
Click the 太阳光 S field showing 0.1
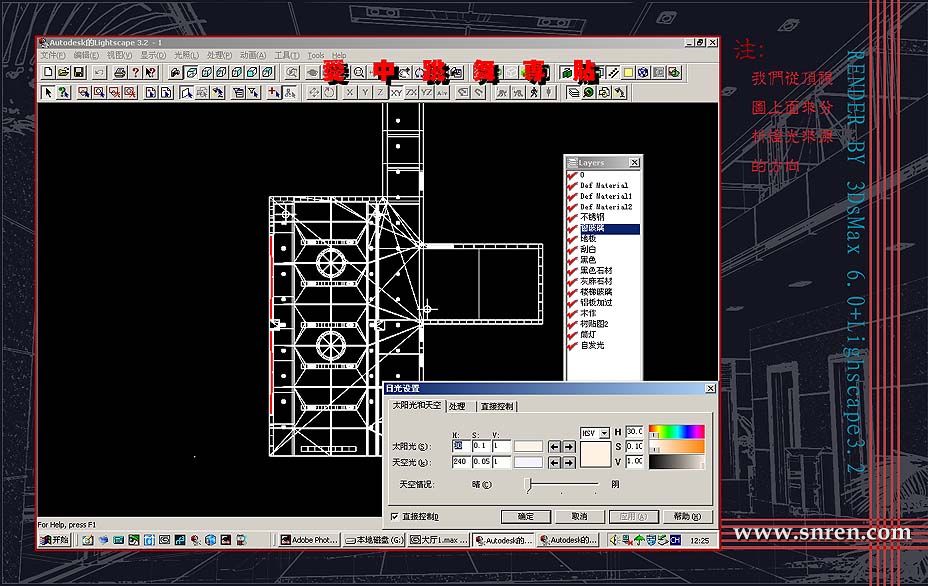(481, 446)
